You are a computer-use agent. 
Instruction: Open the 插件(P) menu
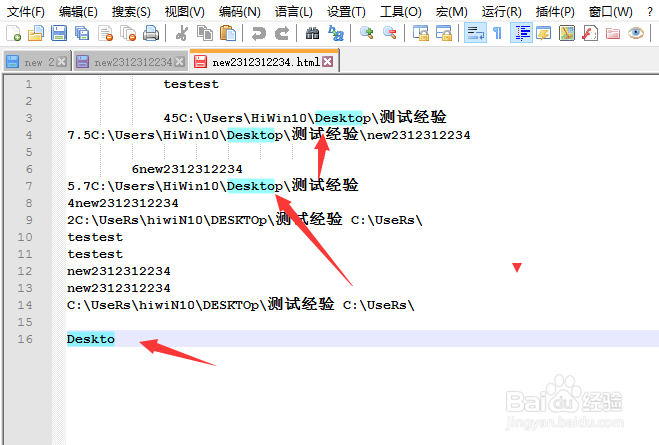[x=555, y=11]
